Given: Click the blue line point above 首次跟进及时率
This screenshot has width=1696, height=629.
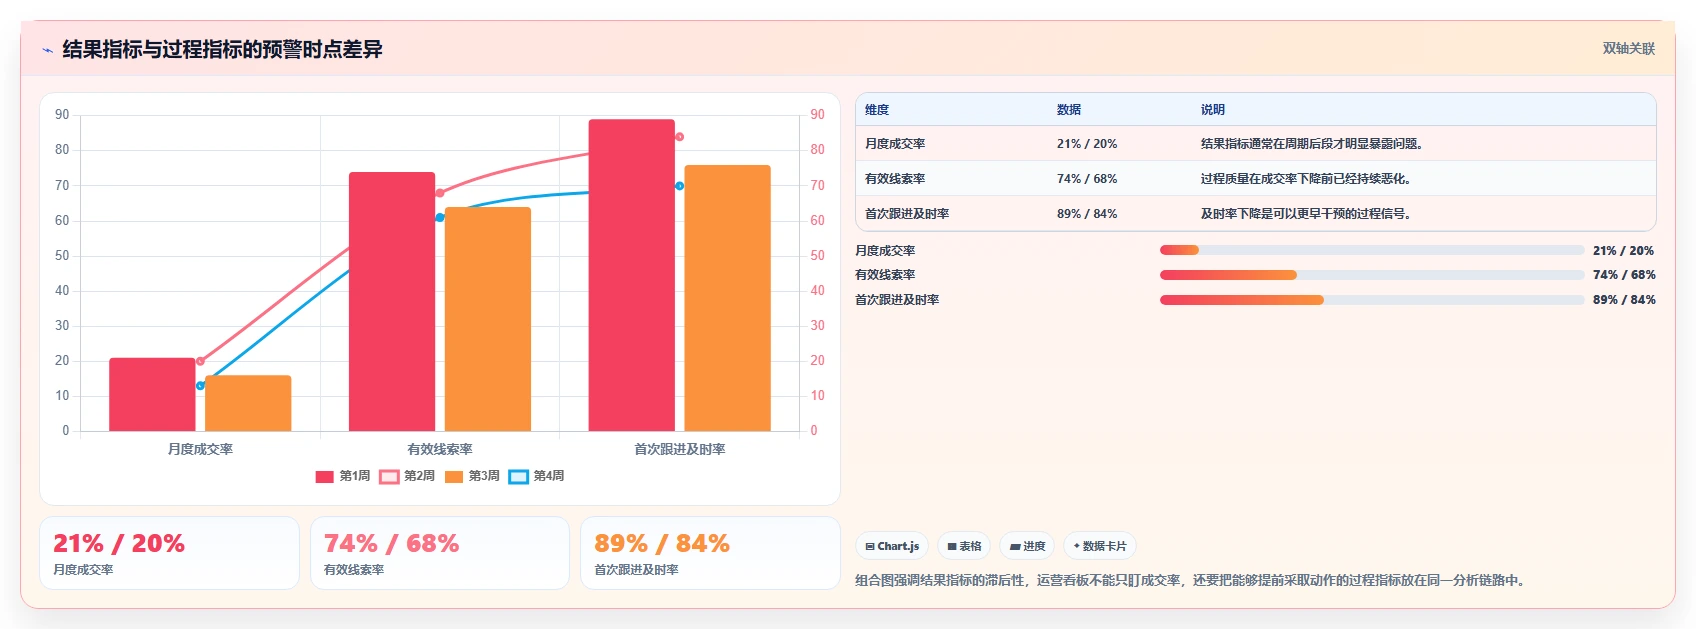Looking at the screenshot, I should point(680,186).
